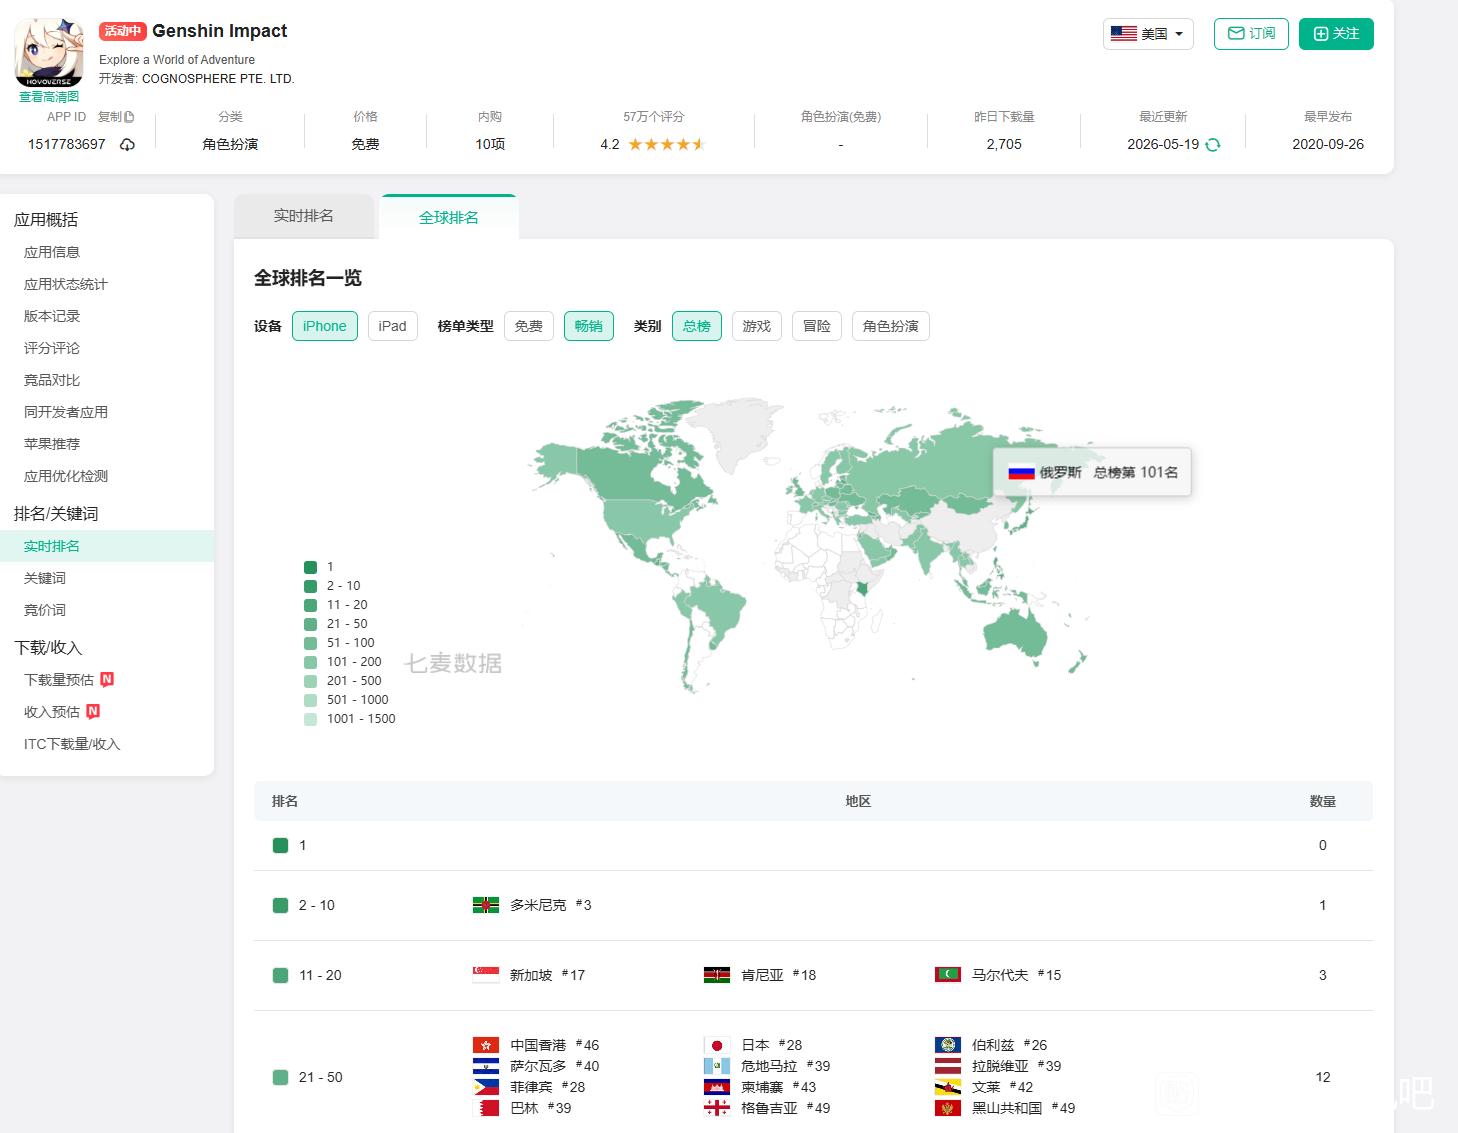Click the red N badge beside 下载量预估
This screenshot has width=1458, height=1133.
tap(107, 679)
